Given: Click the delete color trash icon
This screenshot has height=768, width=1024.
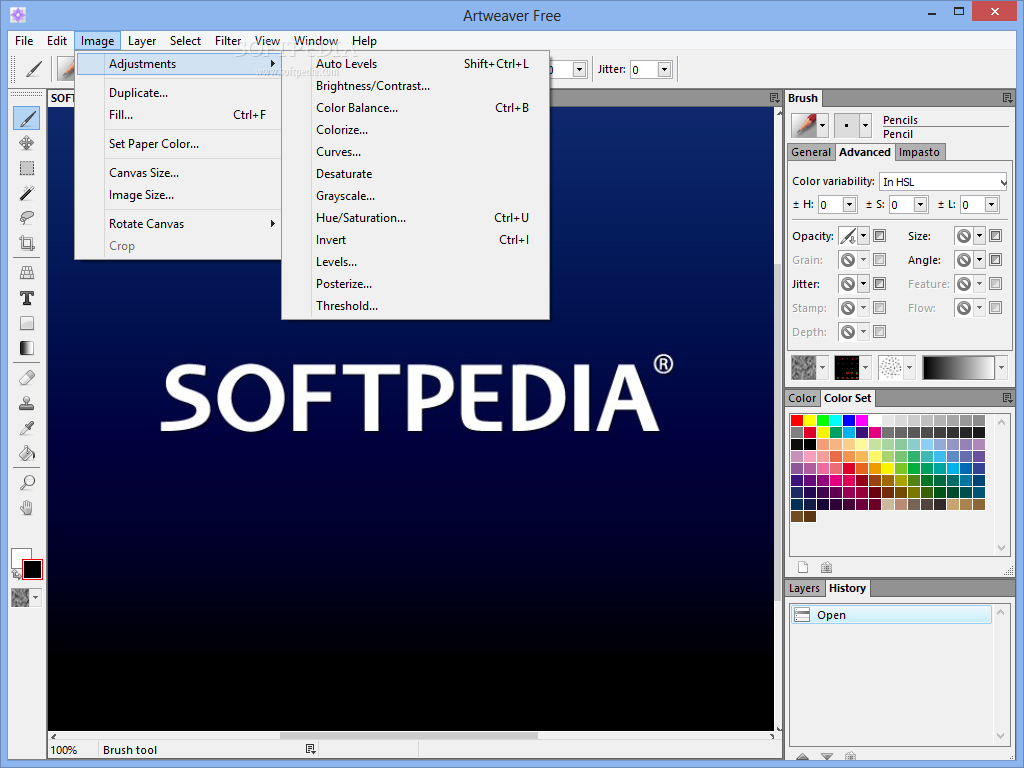Looking at the screenshot, I should tap(826, 567).
